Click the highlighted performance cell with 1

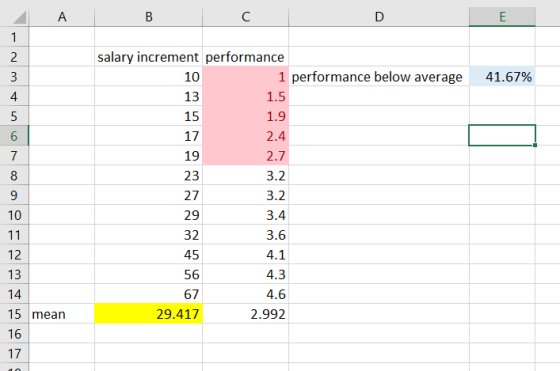tap(245, 77)
